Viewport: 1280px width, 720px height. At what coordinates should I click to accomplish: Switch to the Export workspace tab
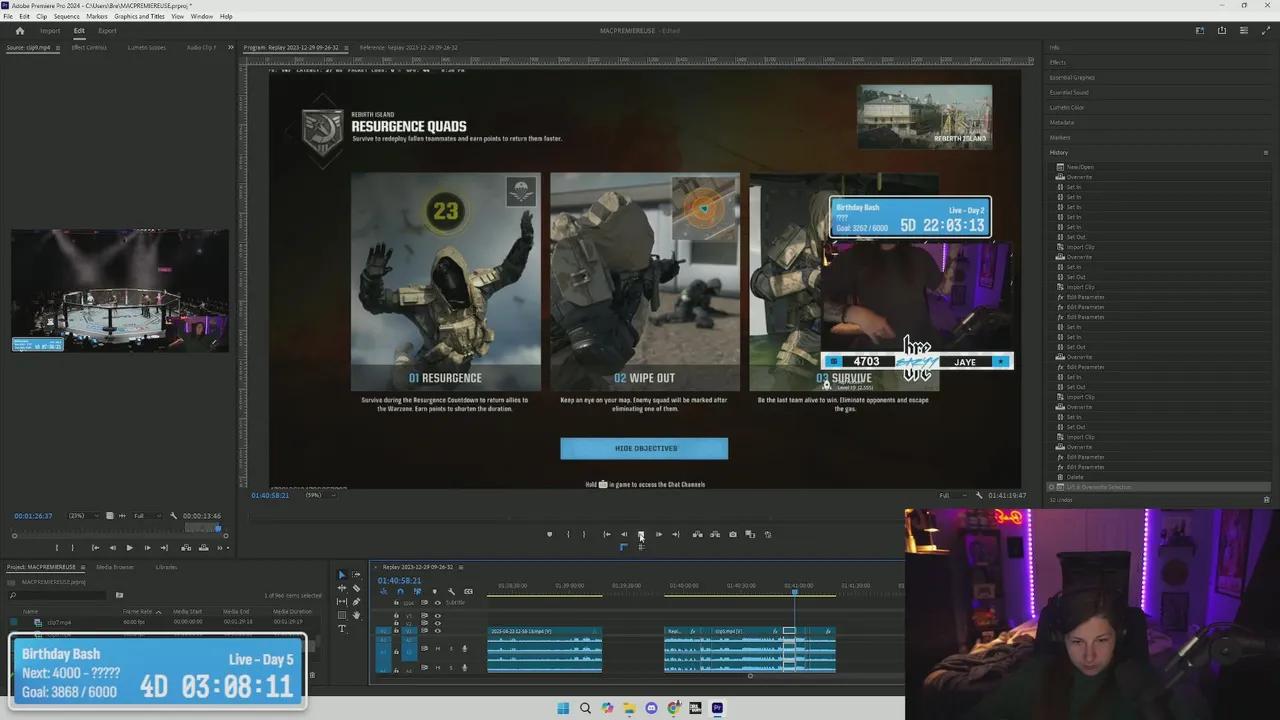(107, 31)
